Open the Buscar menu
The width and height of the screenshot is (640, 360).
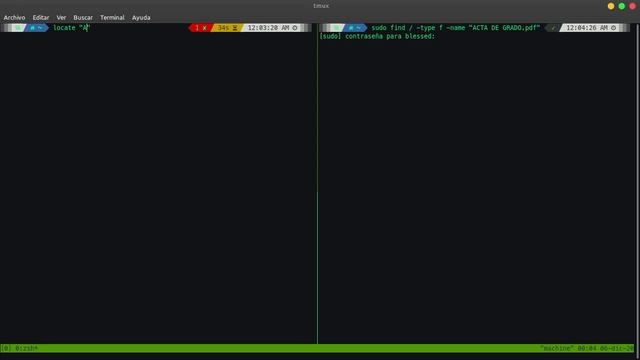pos(83,18)
